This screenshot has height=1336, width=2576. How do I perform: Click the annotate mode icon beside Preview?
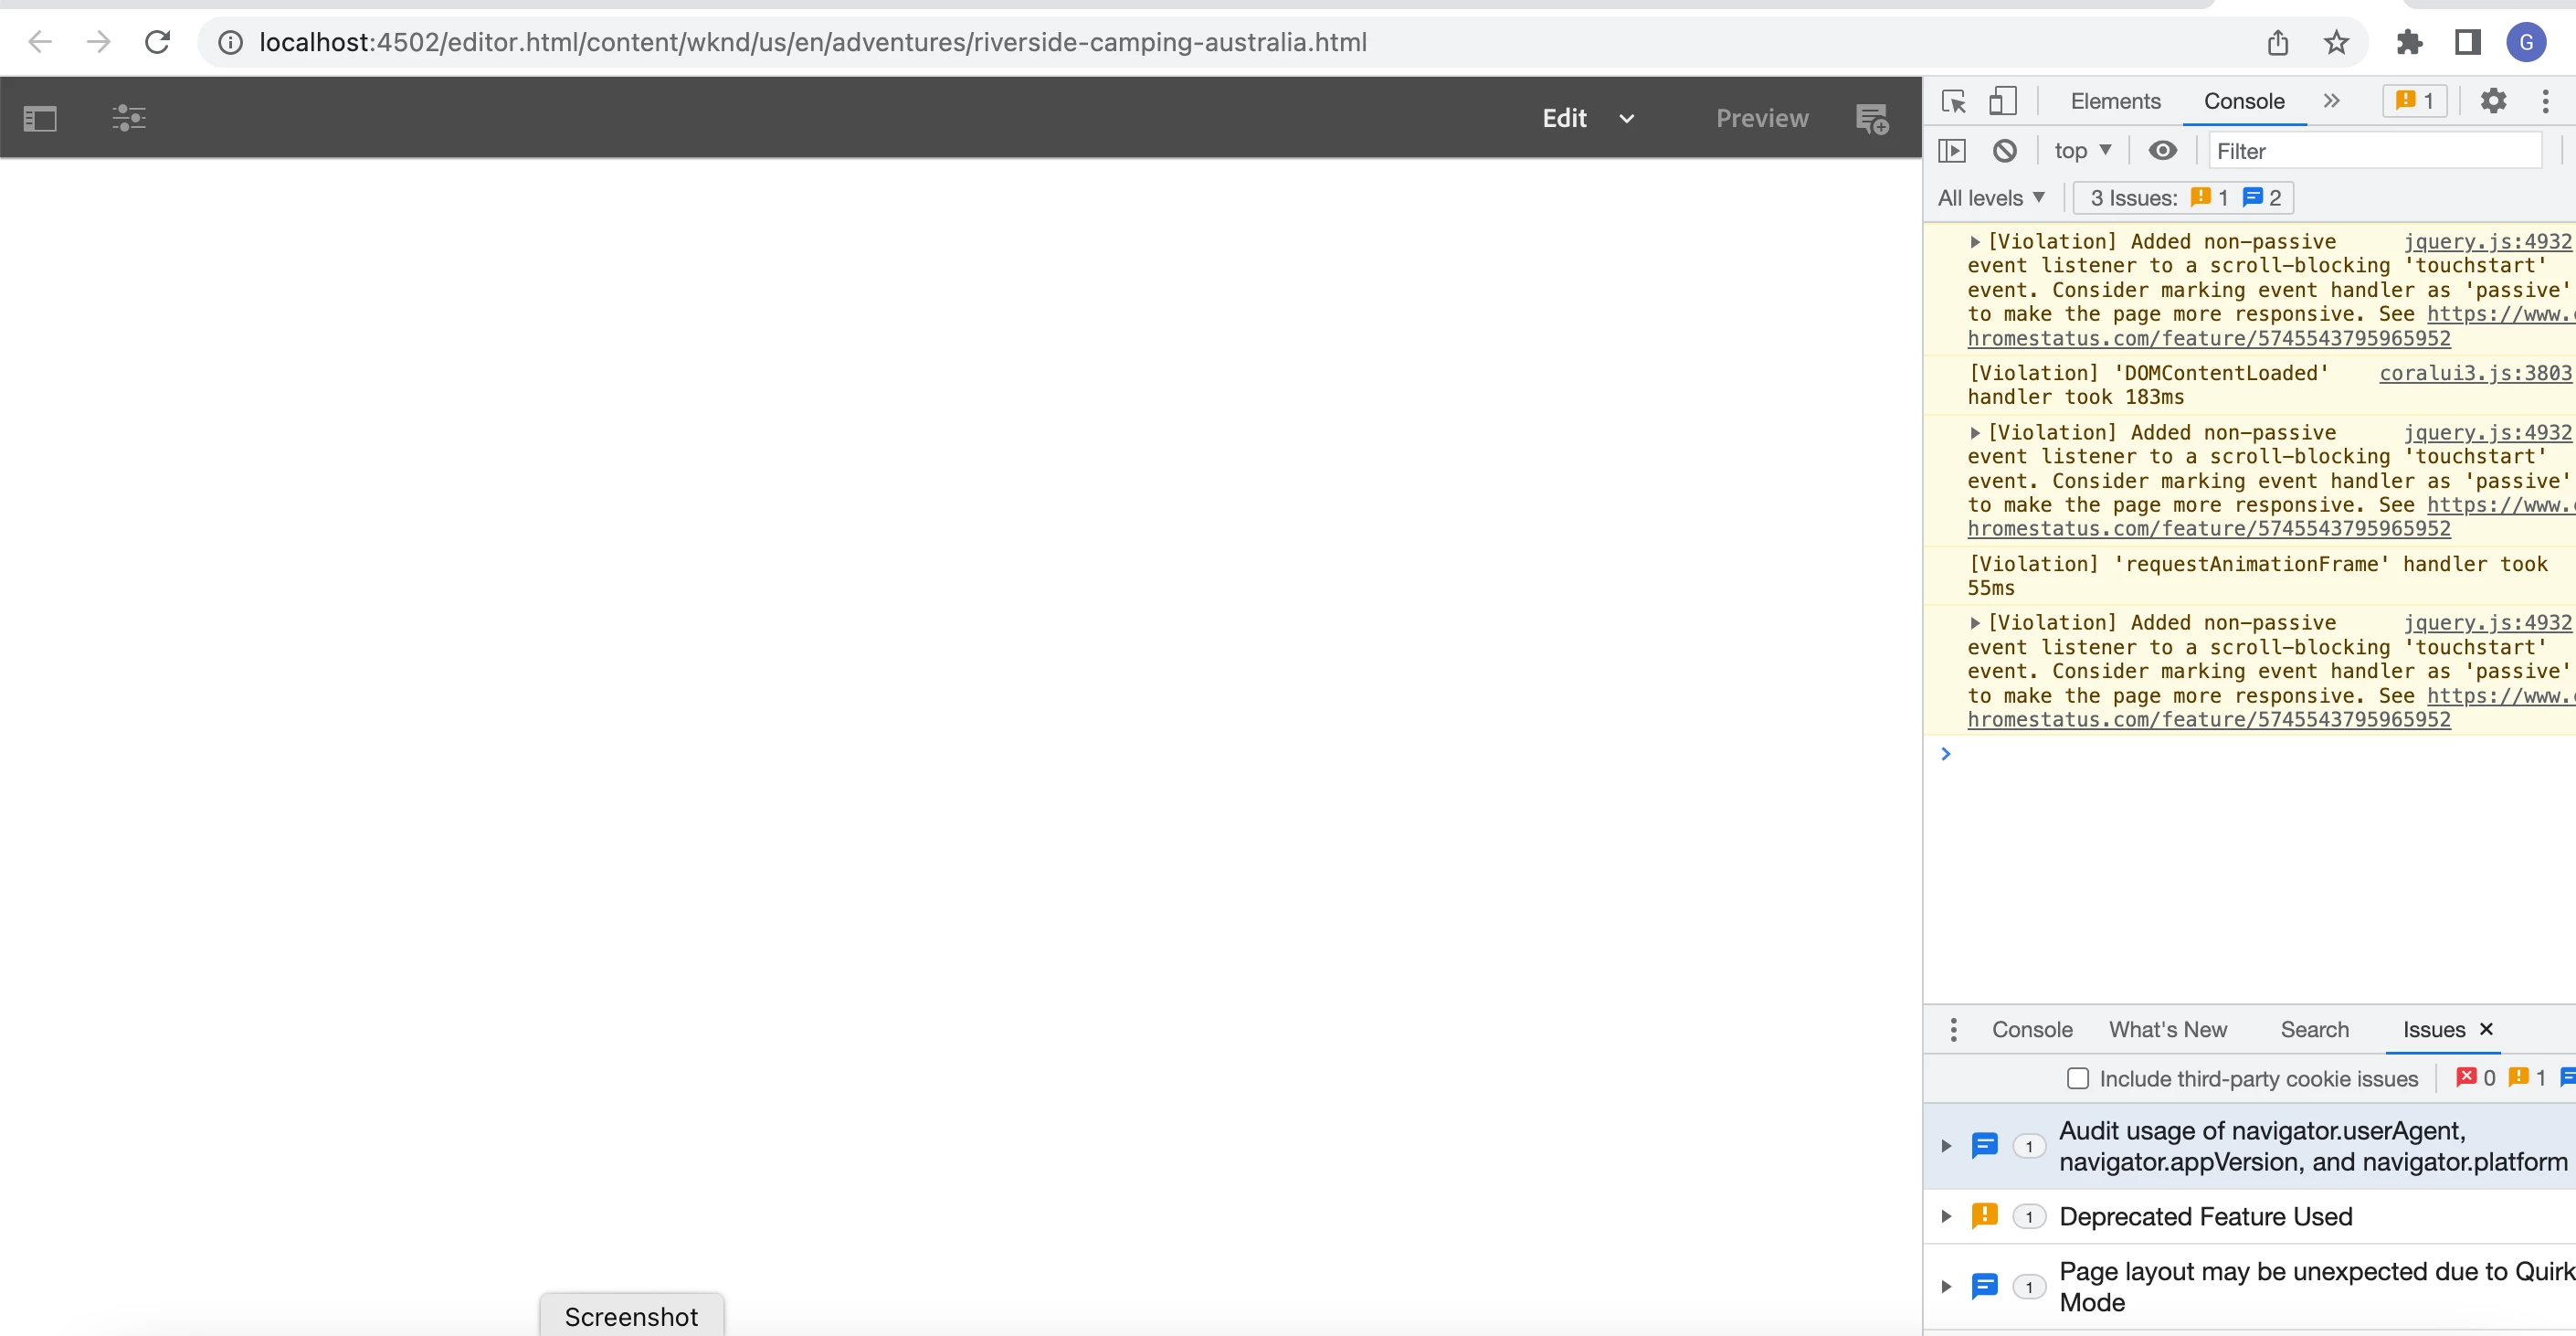point(1872,119)
